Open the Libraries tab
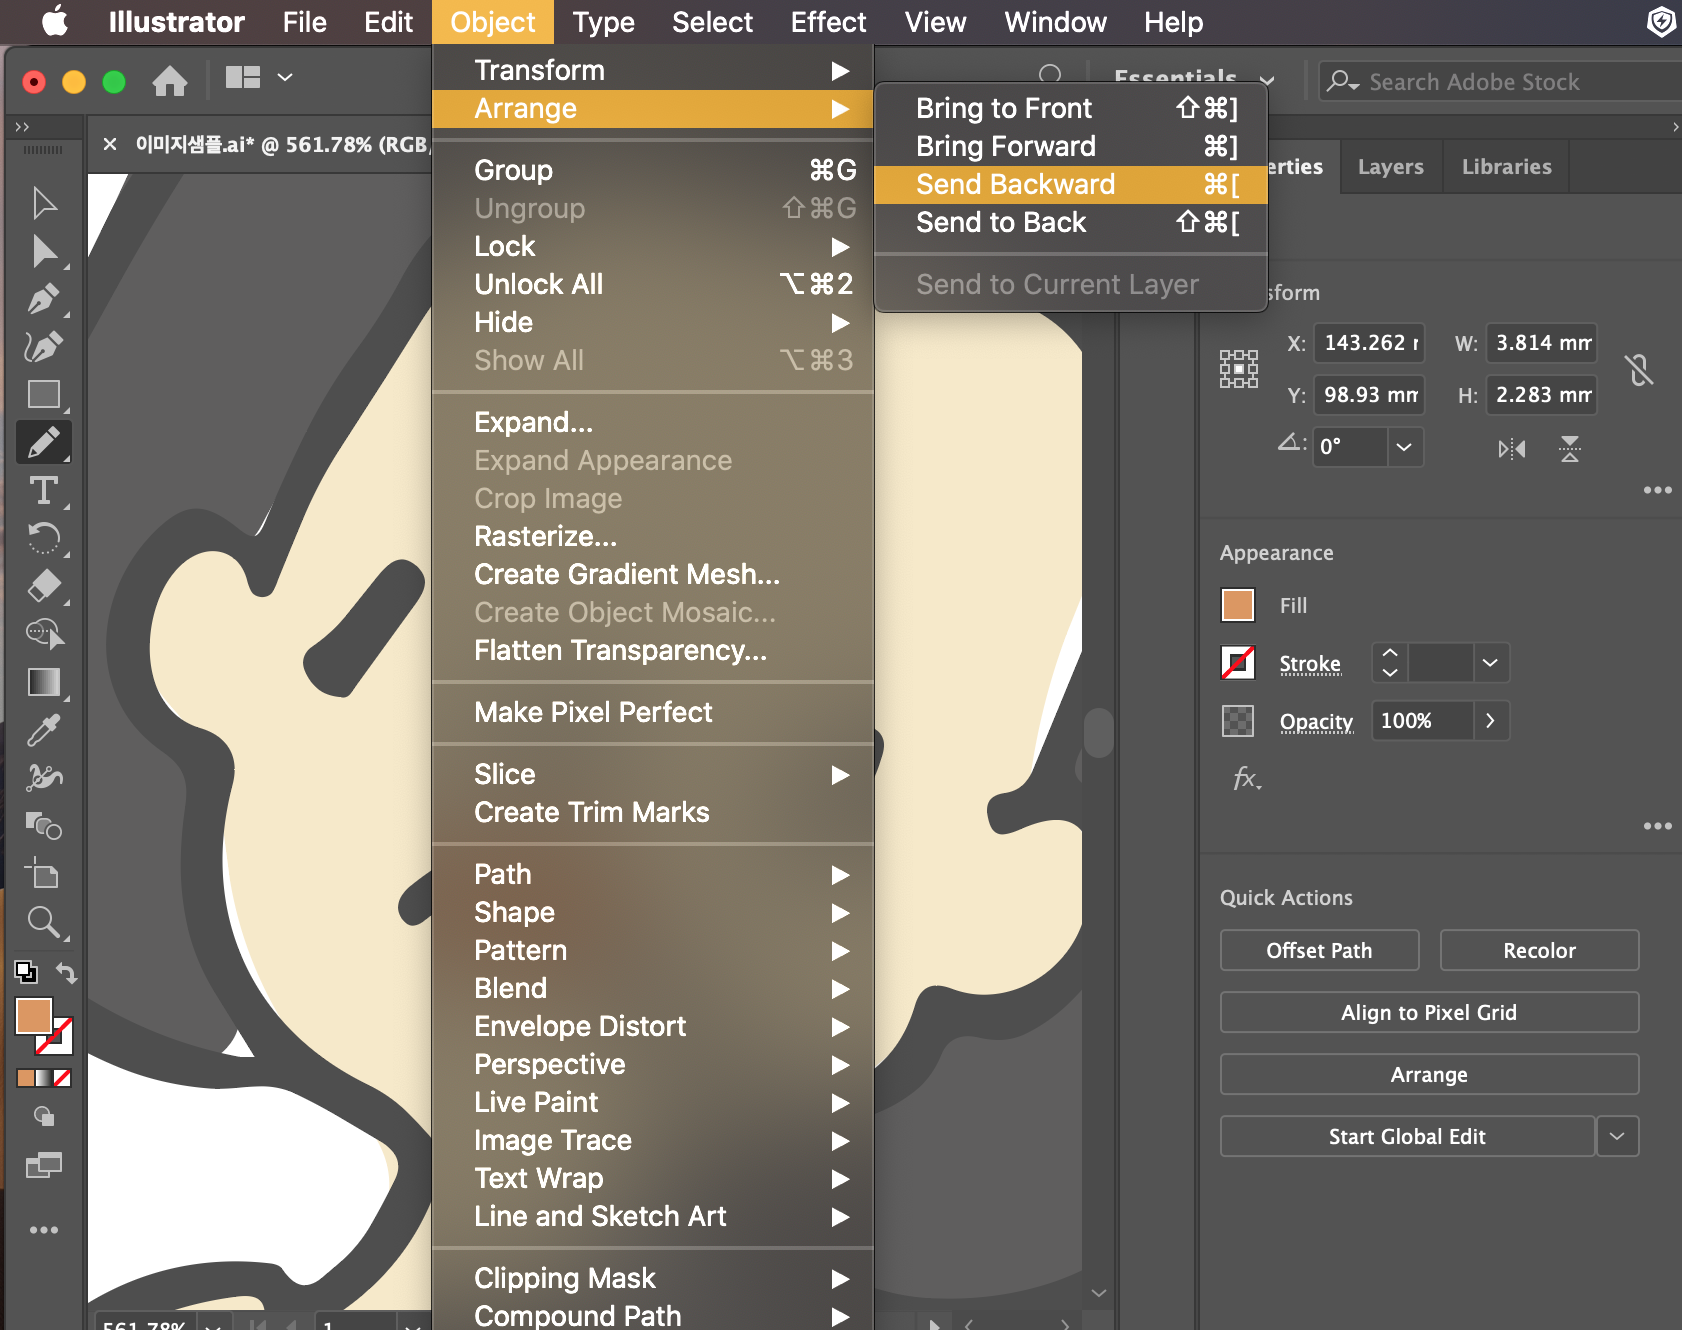Viewport: 1682px width, 1330px height. click(x=1506, y=166)
